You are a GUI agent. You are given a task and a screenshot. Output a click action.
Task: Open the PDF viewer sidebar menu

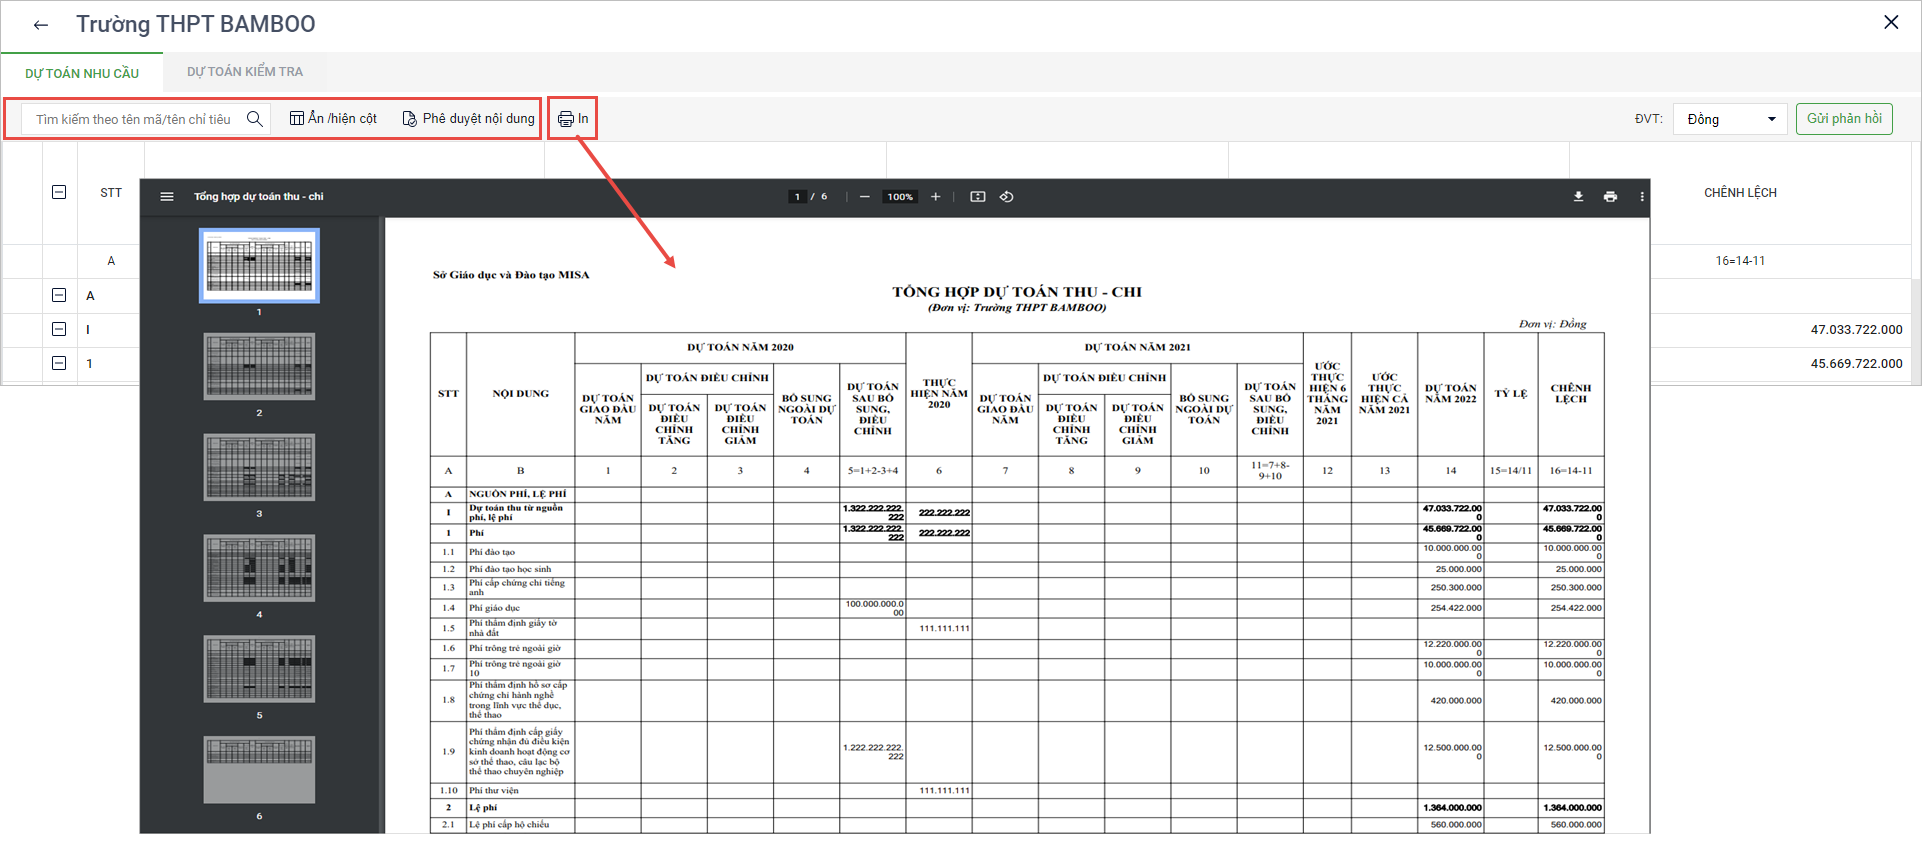pyautogui.click(x=167, y=197)
